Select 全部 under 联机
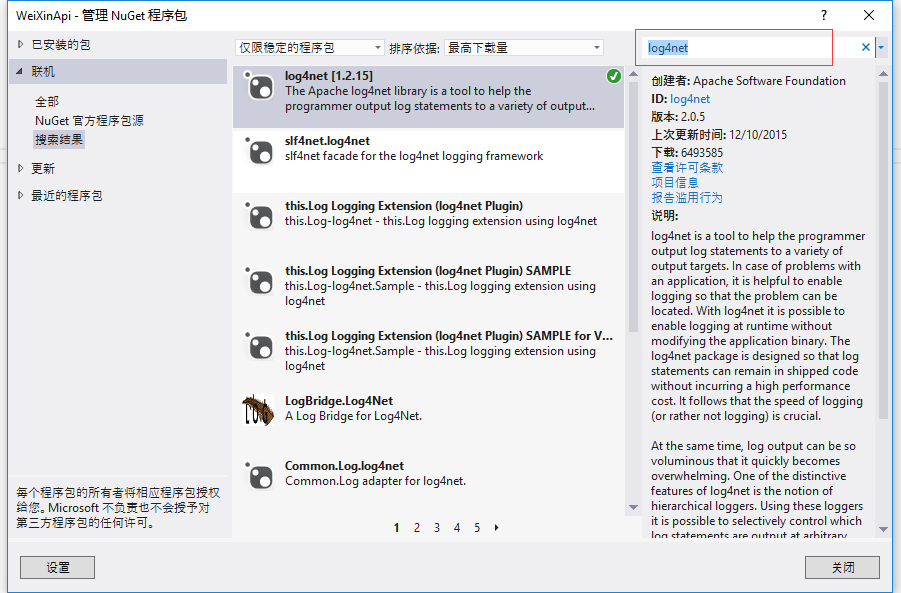Viewport: 901px width, 593px height. point(47,102)
